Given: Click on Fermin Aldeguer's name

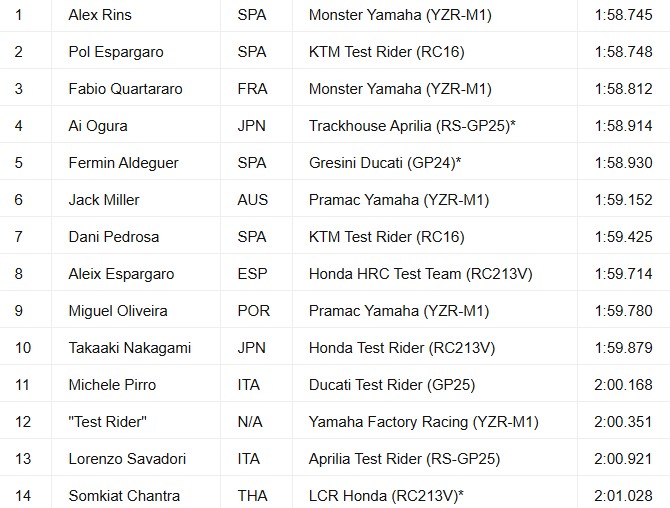Looking at the screenshot, I should [x=120, y=163].
